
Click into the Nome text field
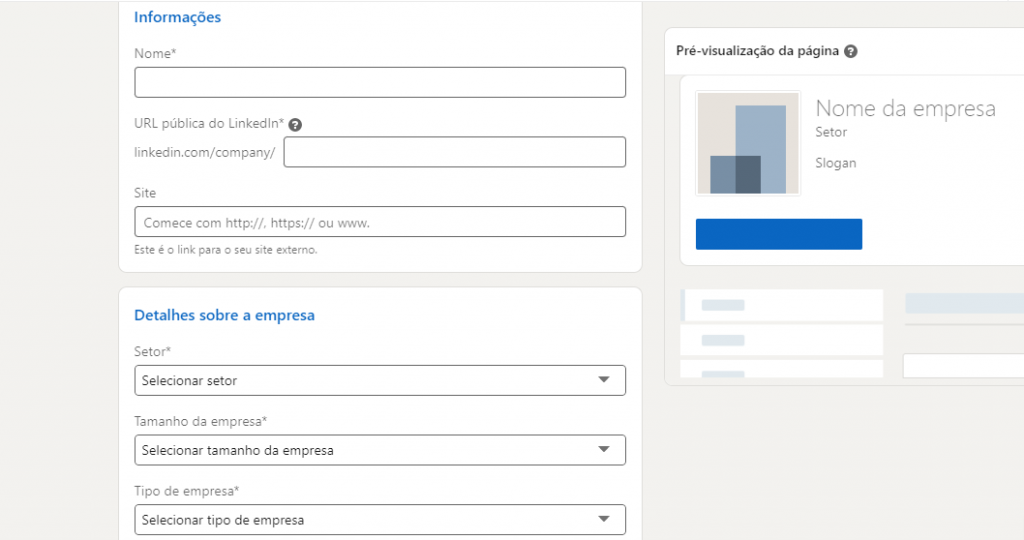[x=380, y=82]
